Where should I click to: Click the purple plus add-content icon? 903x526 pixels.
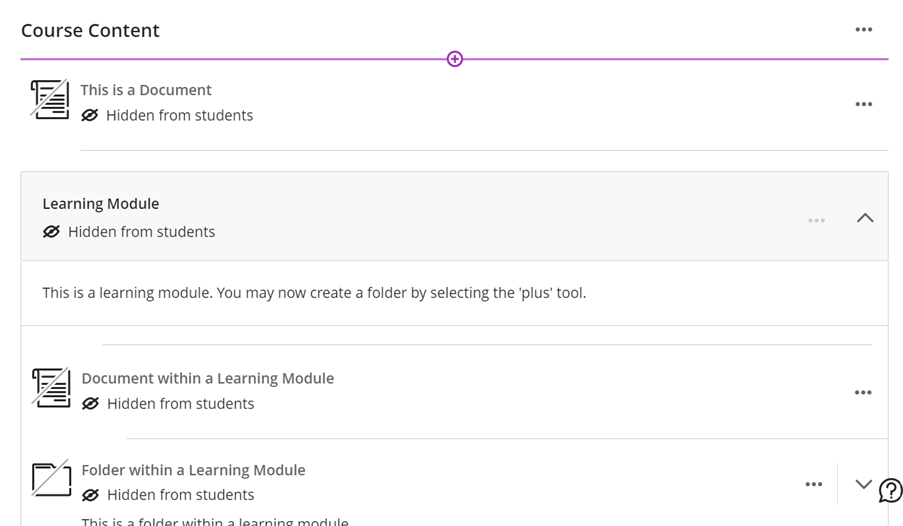click(455, 59)
